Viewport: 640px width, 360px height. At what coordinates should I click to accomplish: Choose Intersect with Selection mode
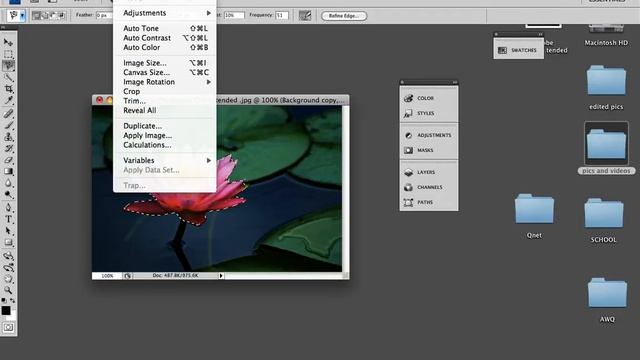click(x=61, y=16)
